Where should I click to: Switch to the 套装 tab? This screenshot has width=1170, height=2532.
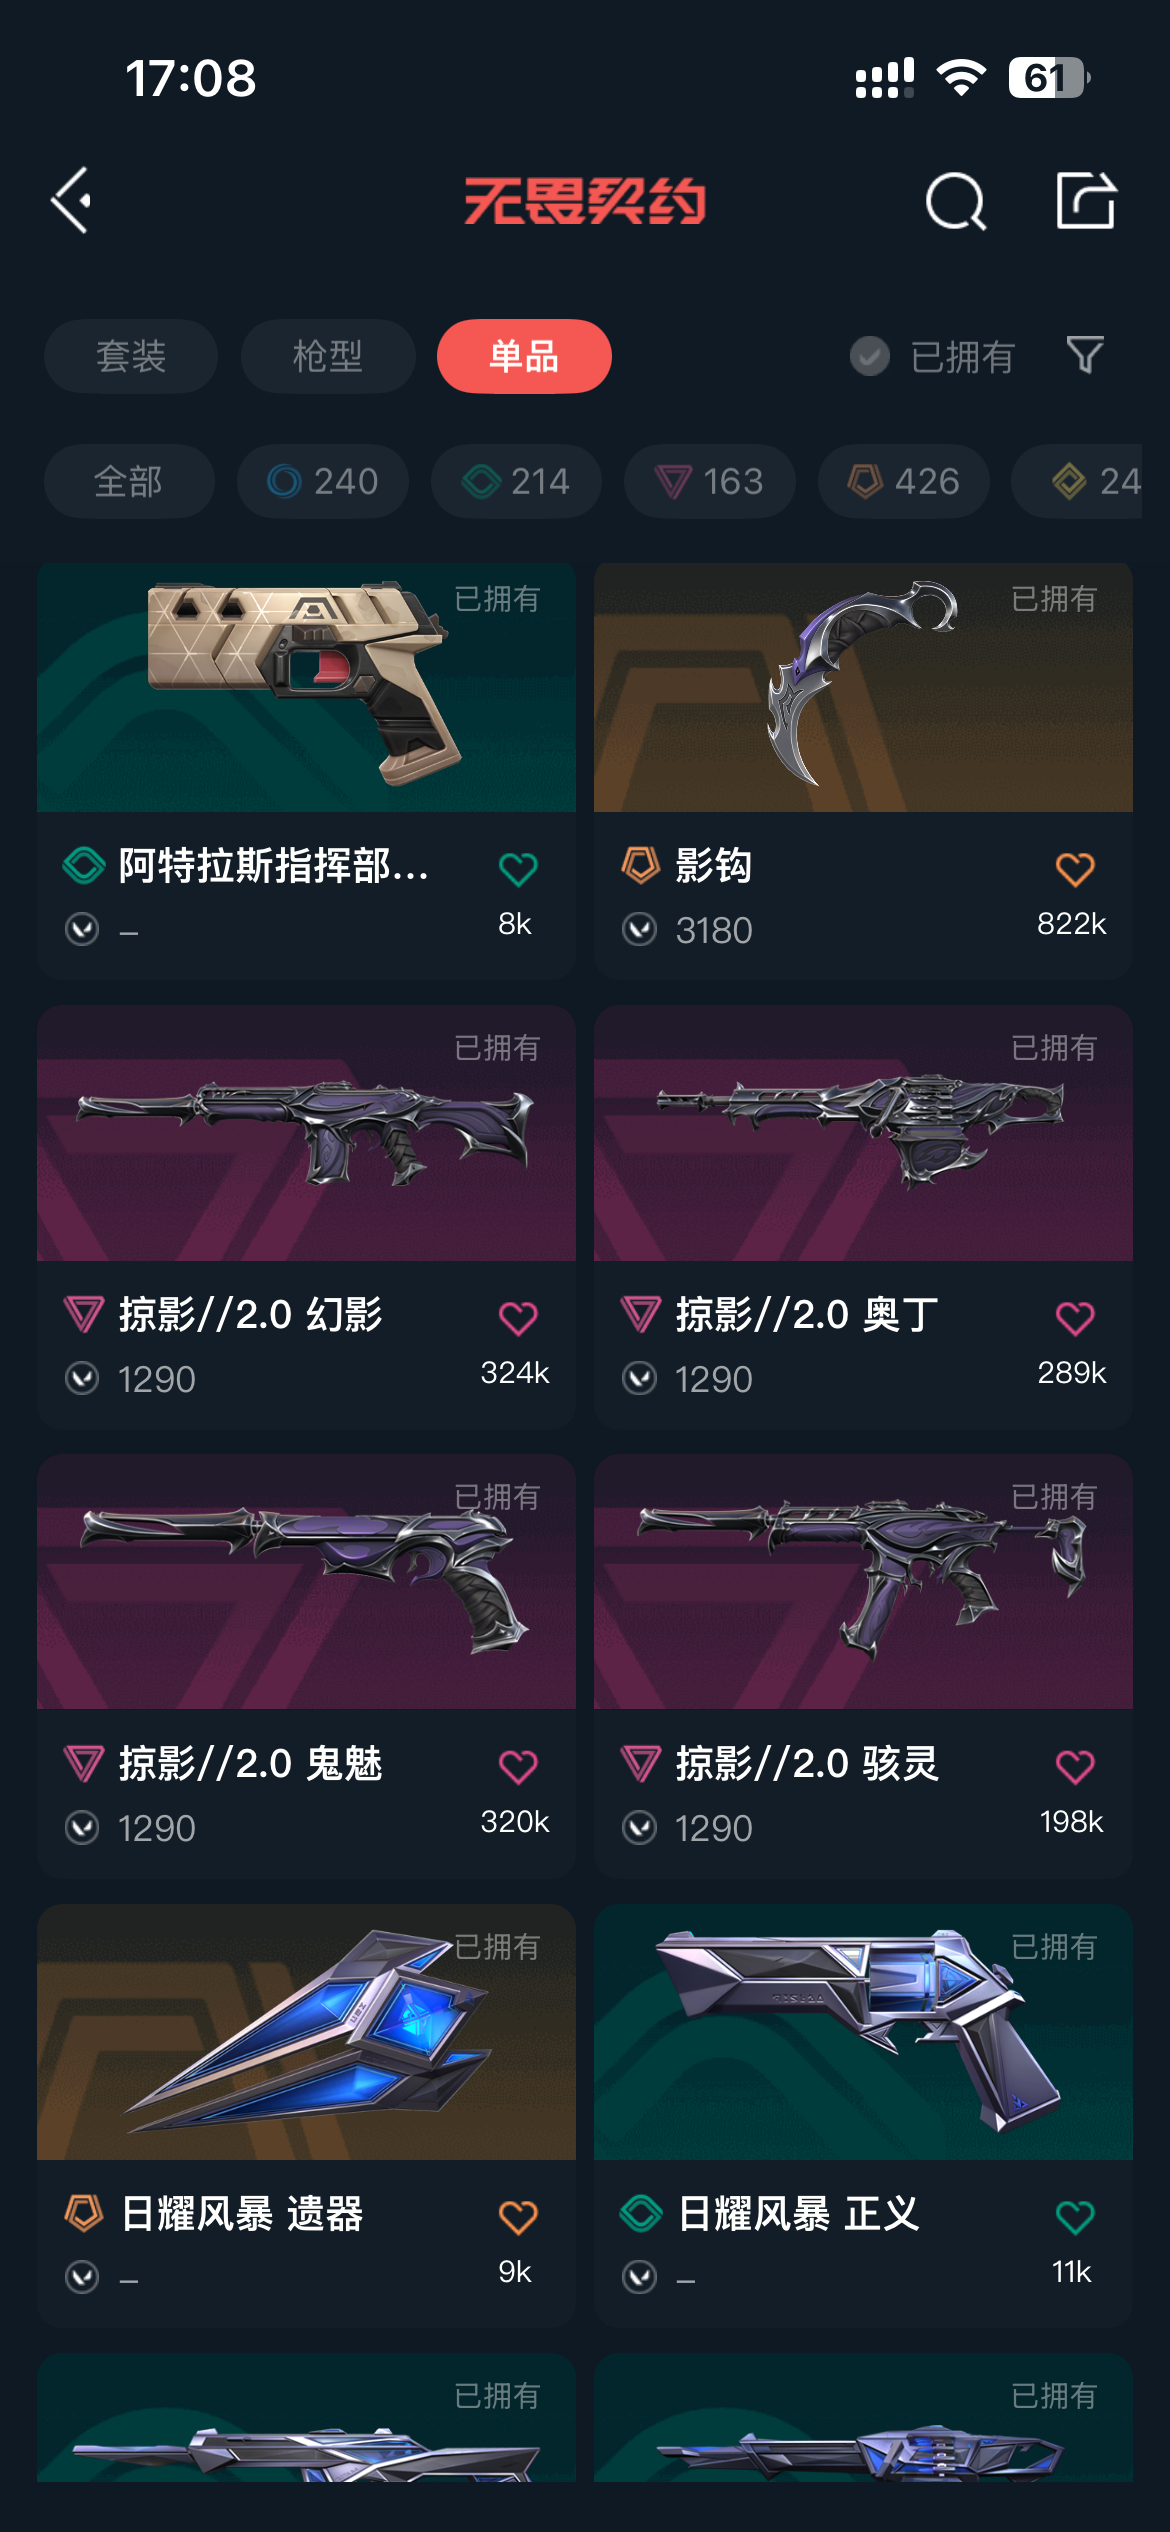tap(131, 356)
